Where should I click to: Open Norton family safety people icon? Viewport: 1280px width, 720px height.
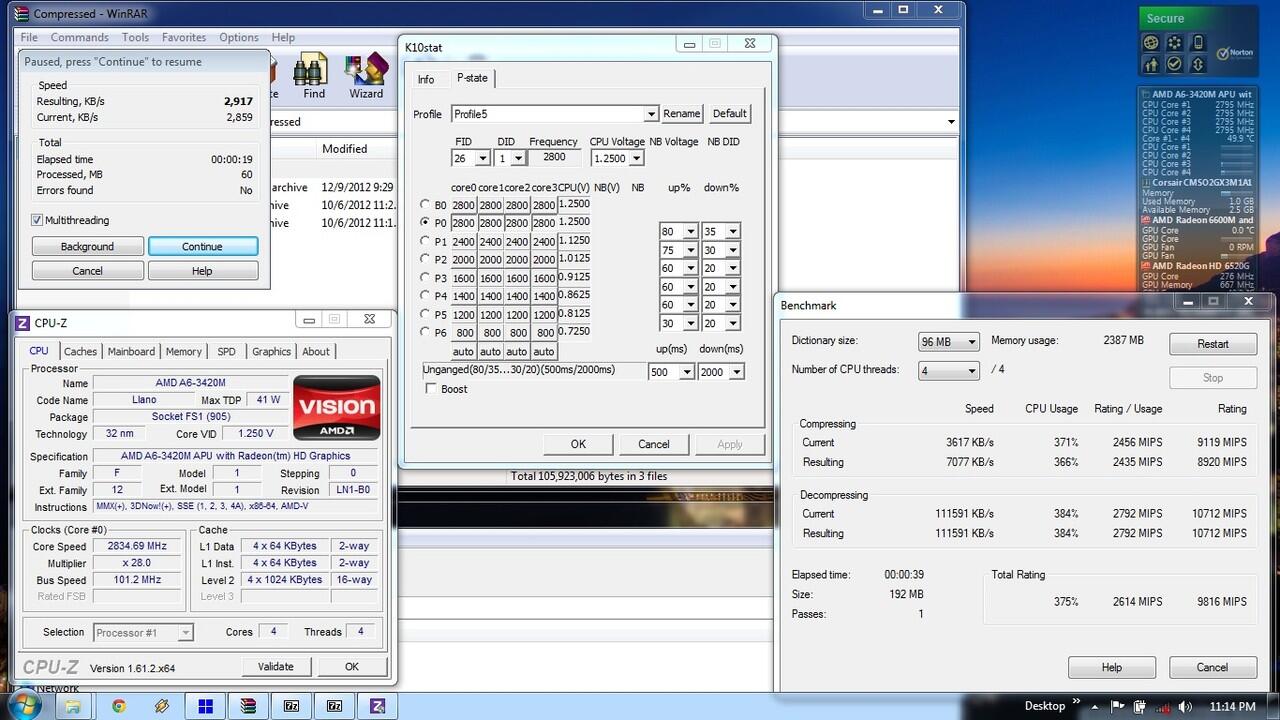click(x=1150, y=64)
